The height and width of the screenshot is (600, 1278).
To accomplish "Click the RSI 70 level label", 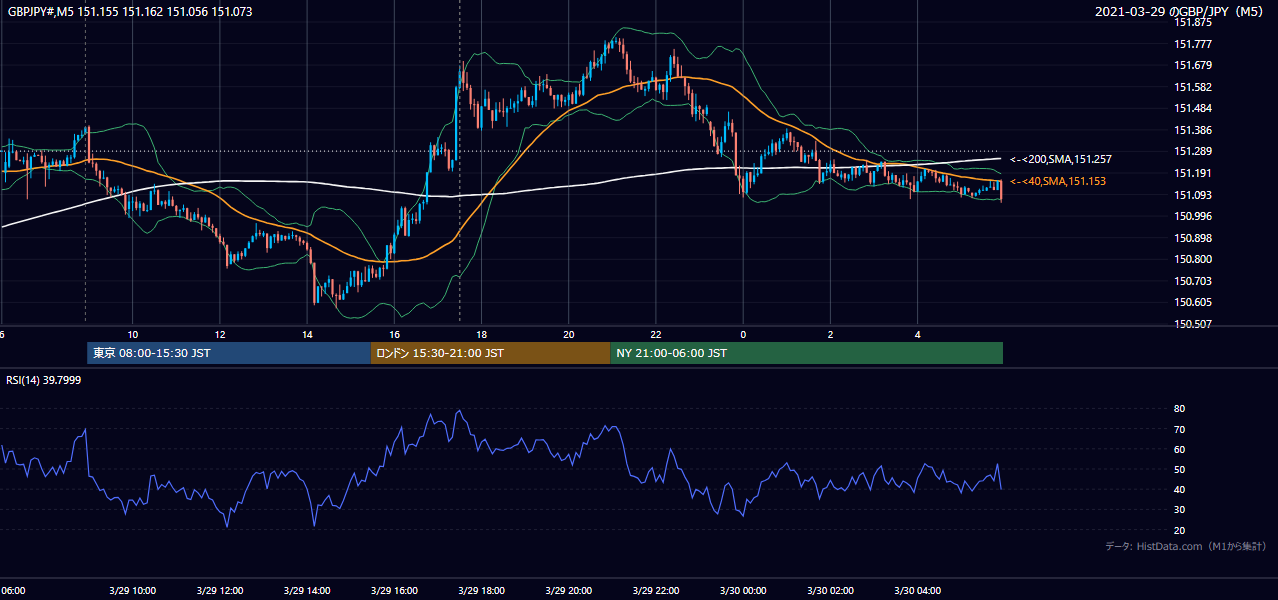I will (1179, 429).
